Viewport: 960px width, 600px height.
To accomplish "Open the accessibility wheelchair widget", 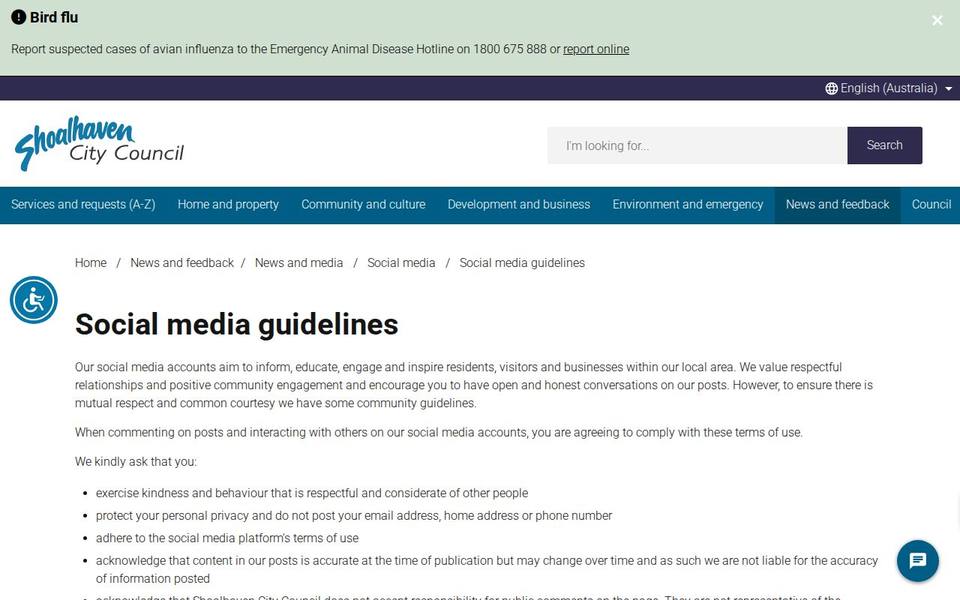I will [34, 300].
